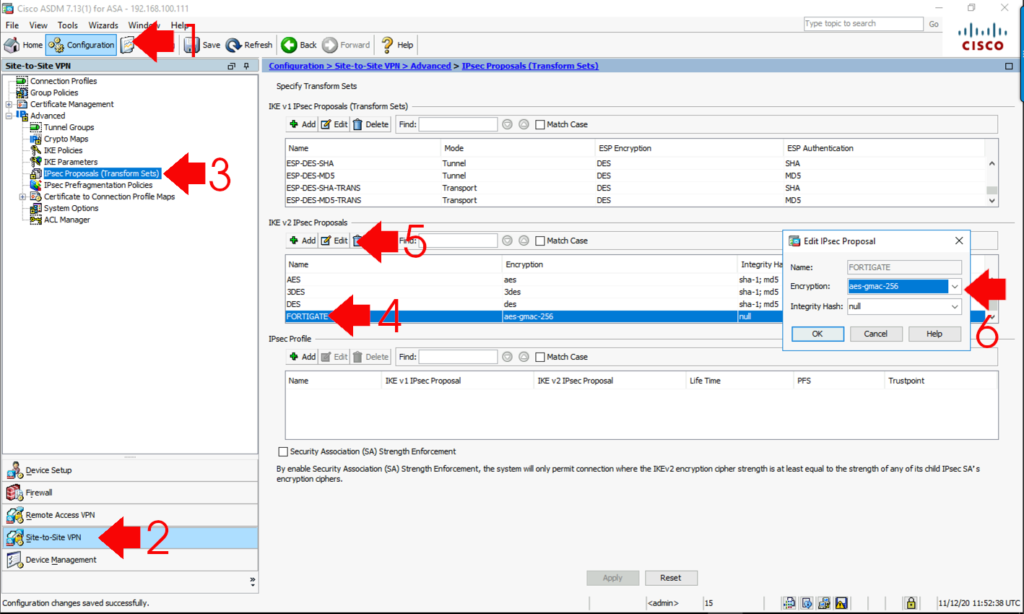Confirm the dialog with OK

point(818,334)
